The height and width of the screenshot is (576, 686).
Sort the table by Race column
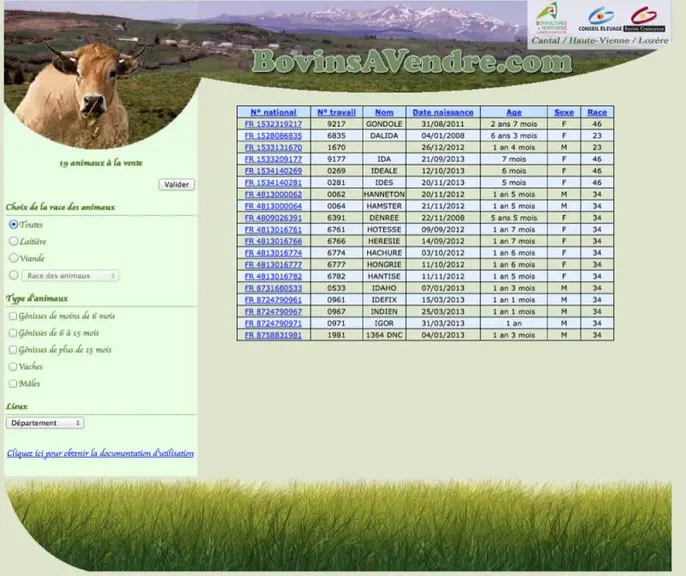click(x=597, y=112)
